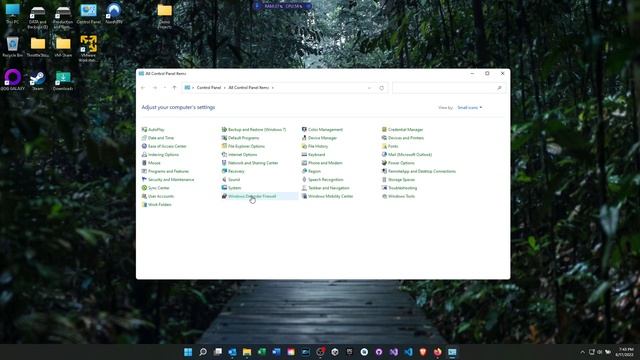The image size is (640, 360).
Task: Open Fonts item
Action: (390, 146)
